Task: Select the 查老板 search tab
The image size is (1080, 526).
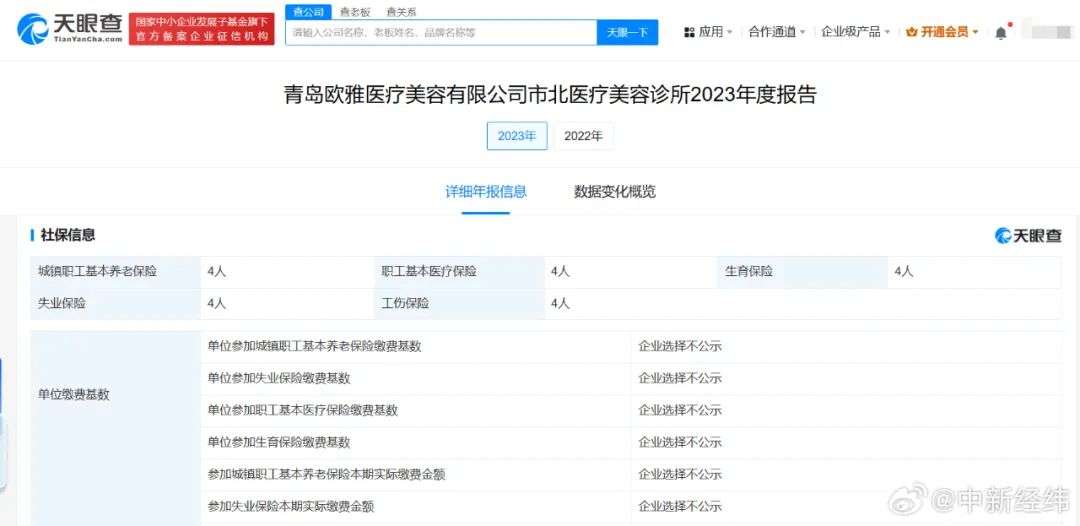Action: point(355,12)
